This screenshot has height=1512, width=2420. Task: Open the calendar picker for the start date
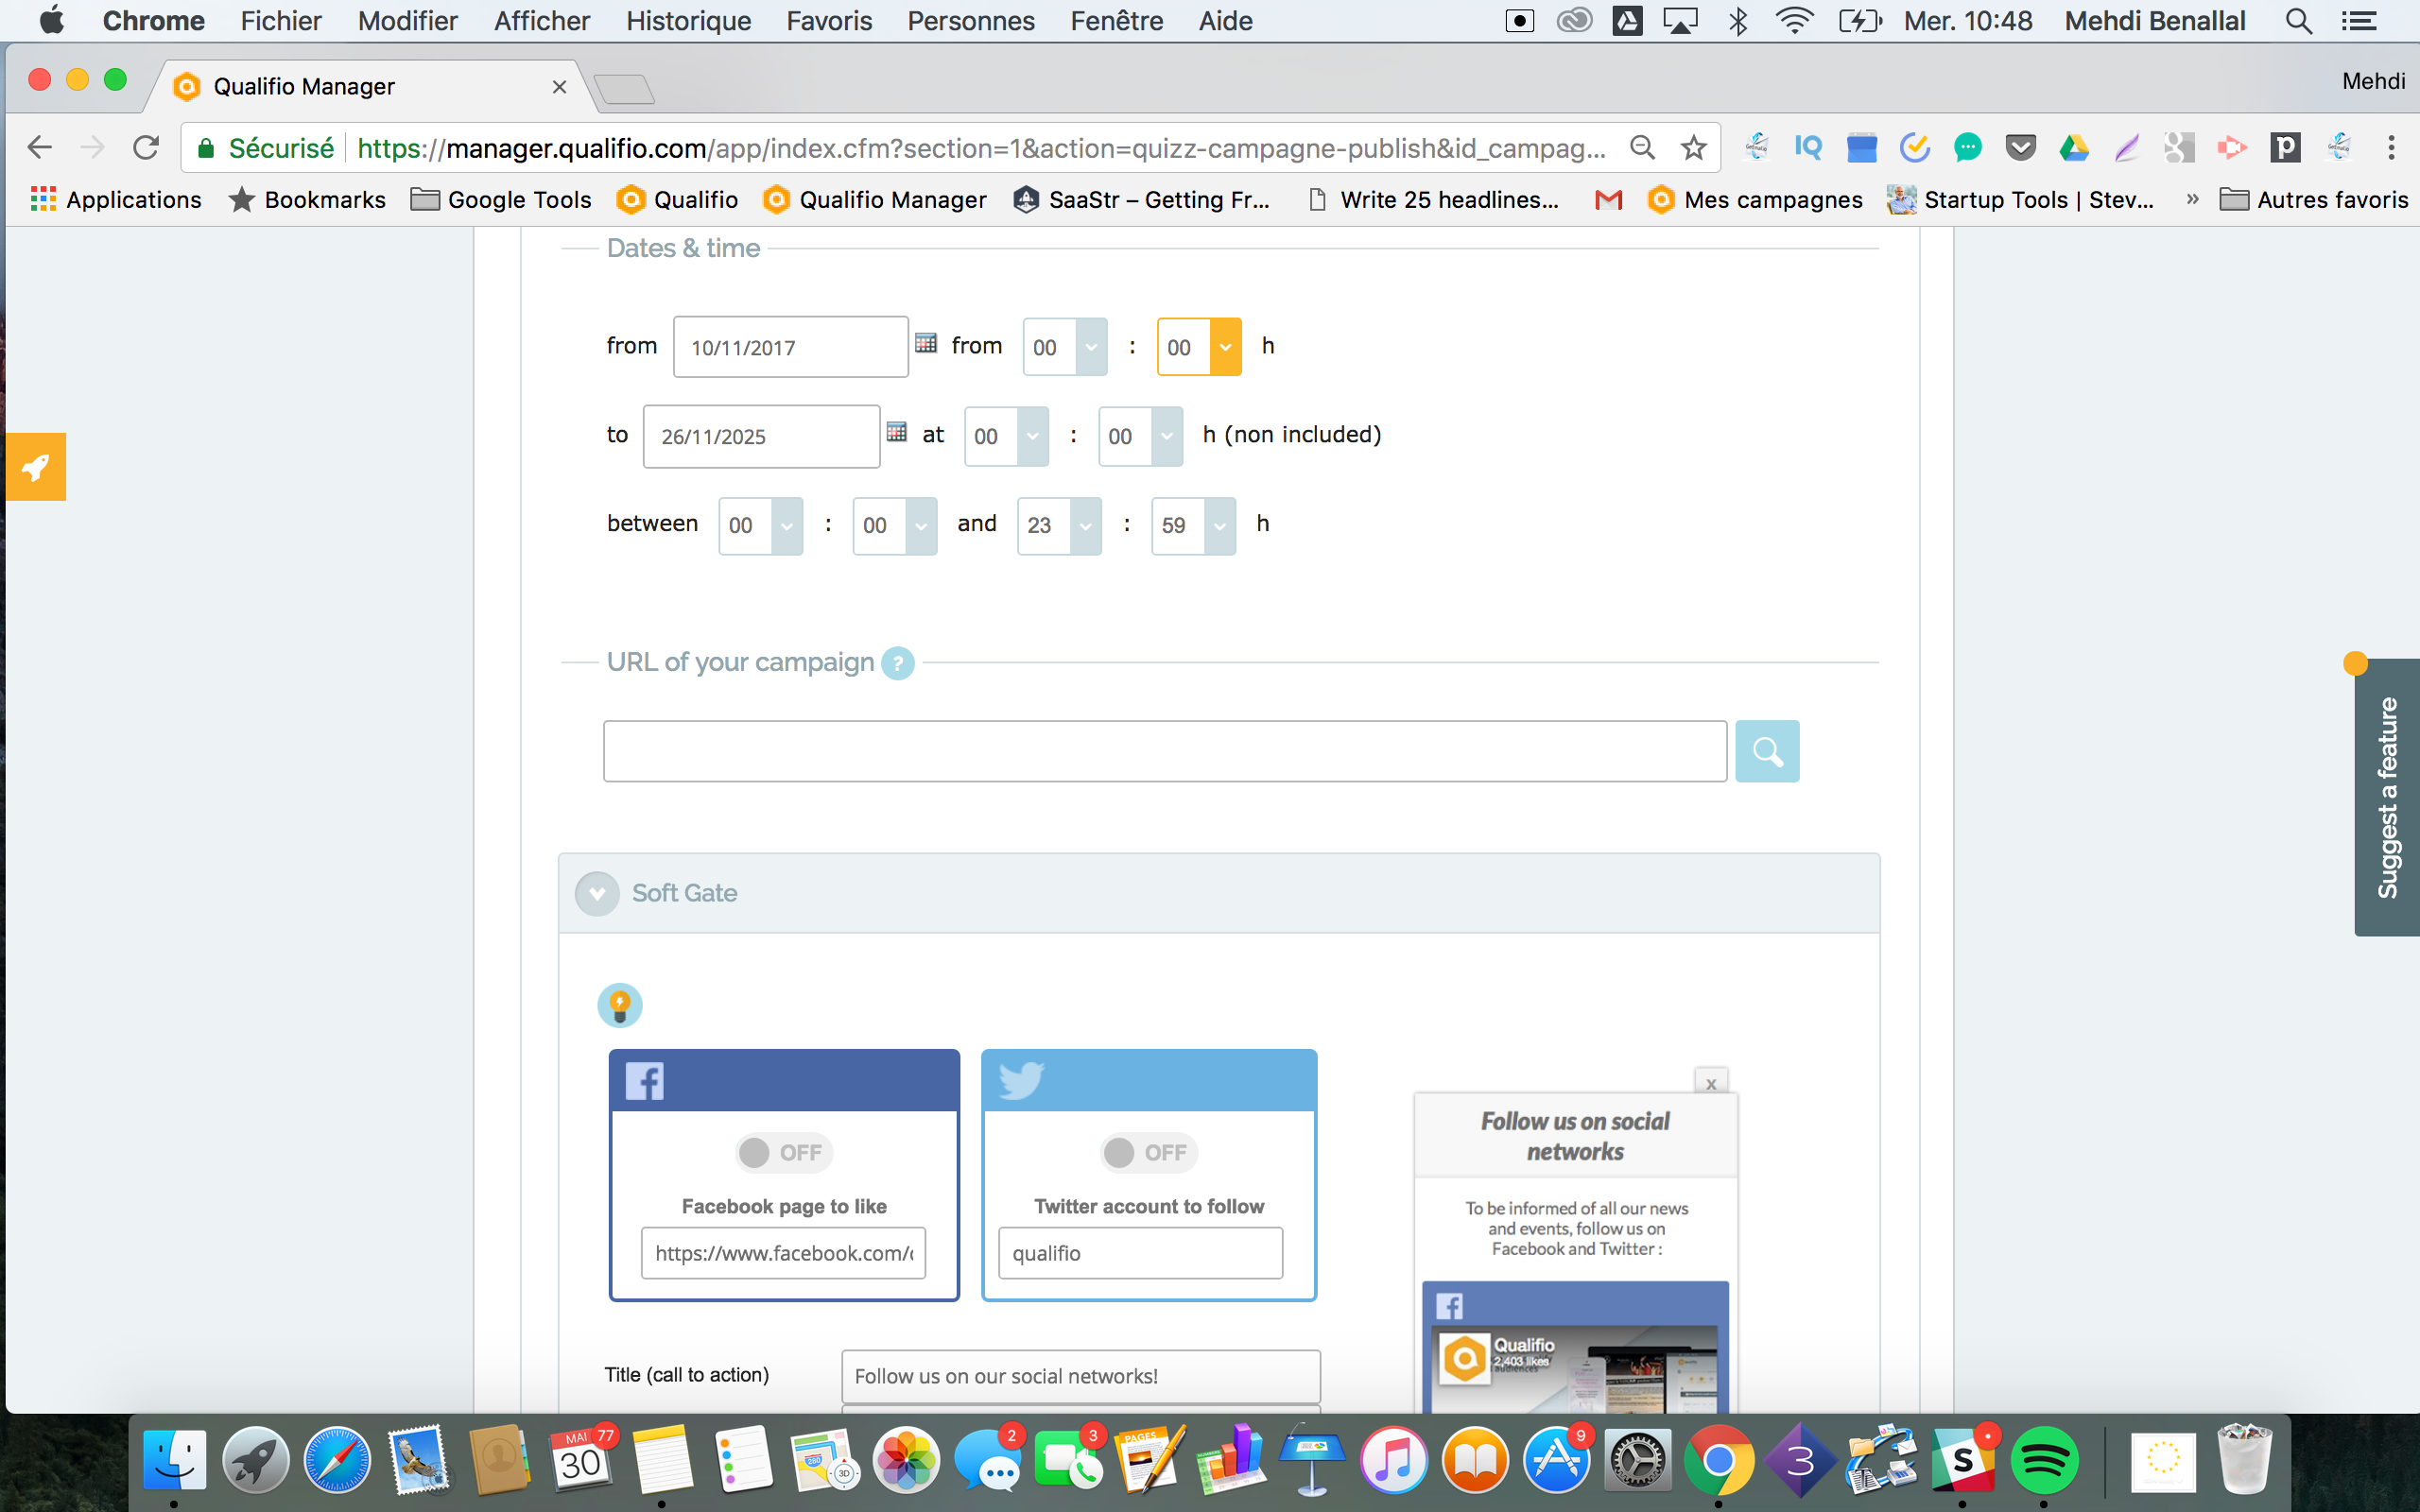[926, 343]
